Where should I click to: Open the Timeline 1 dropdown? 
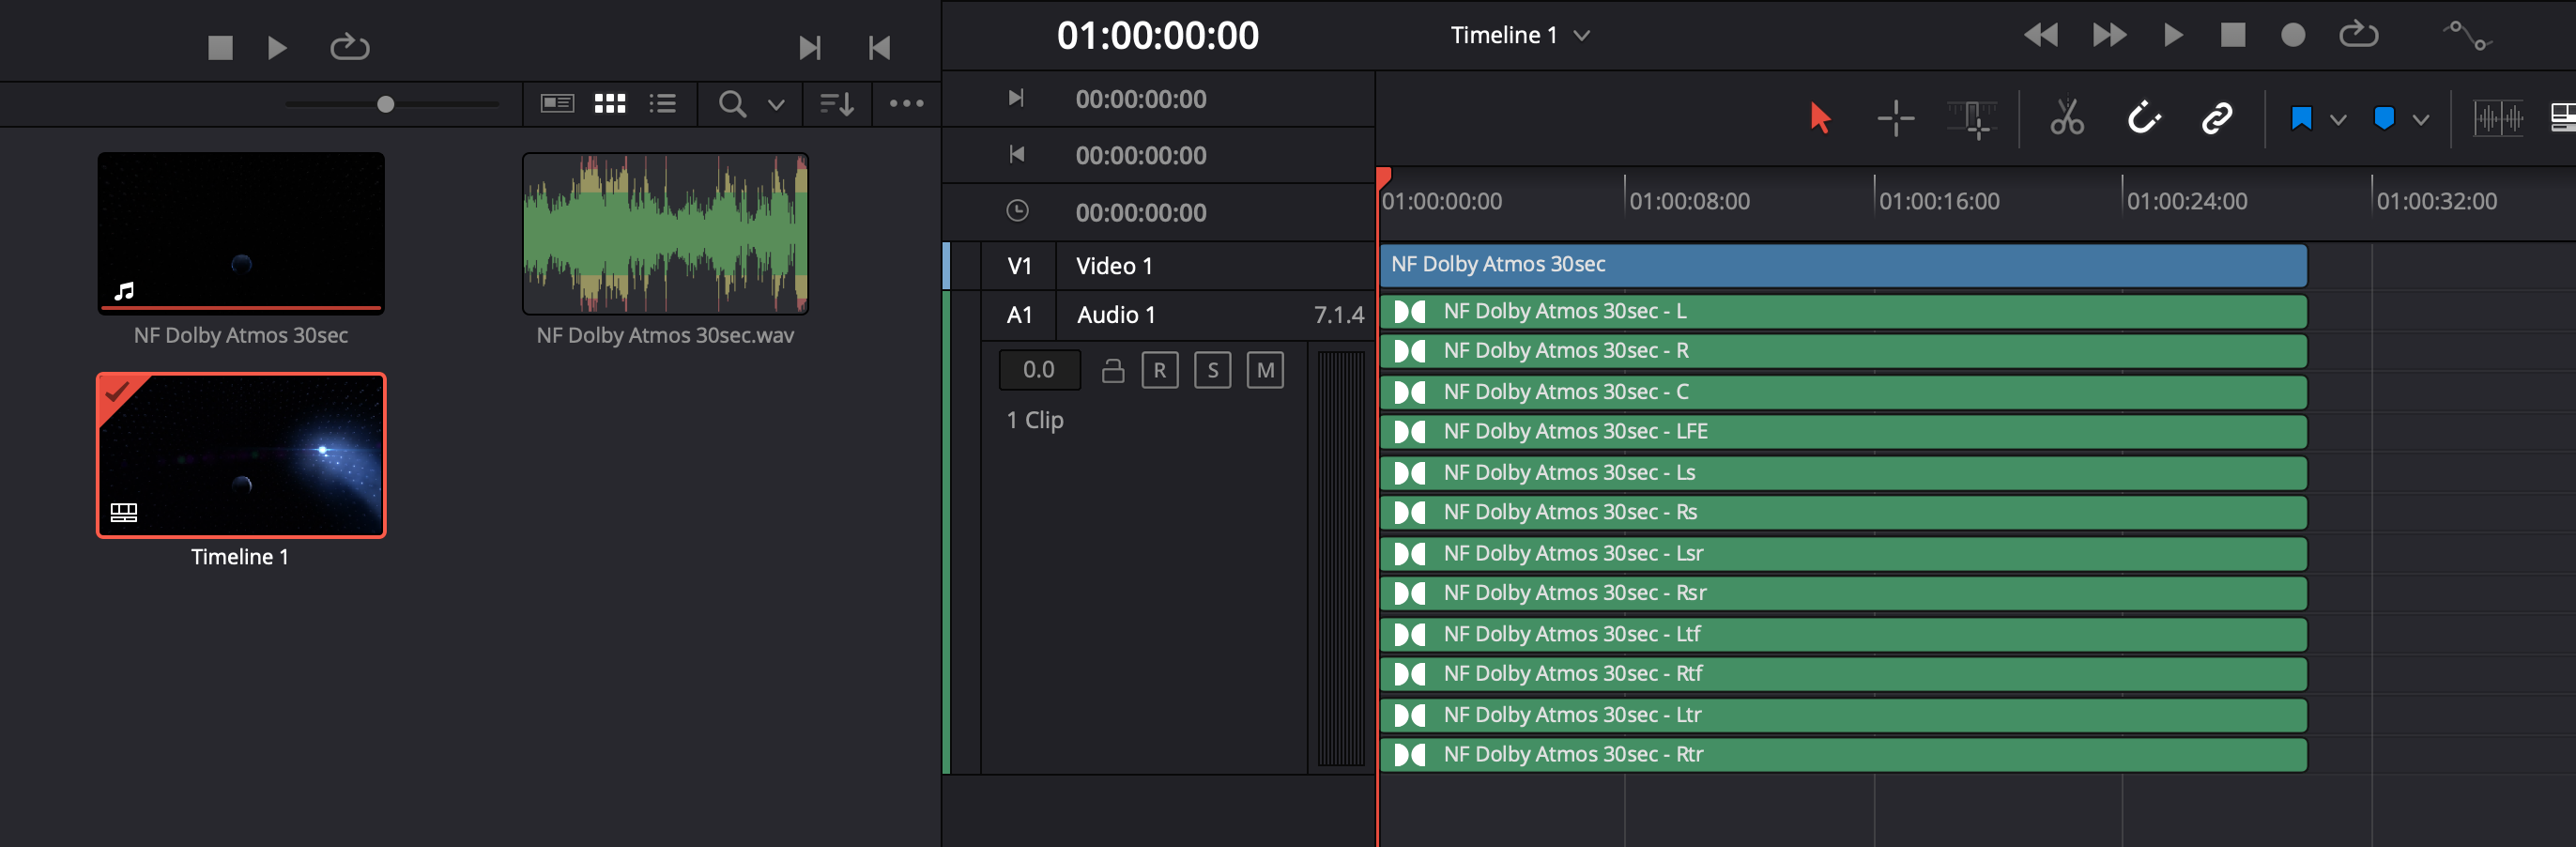pyautogui.click(x=1520, y=35)
